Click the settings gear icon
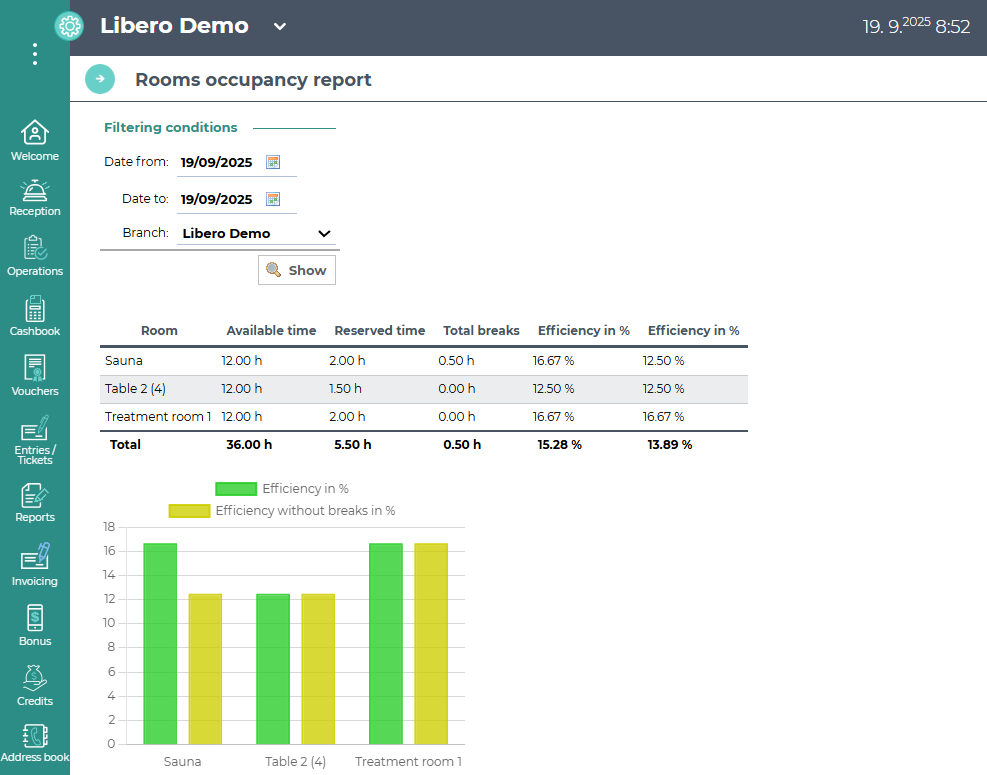 [69, 27]
